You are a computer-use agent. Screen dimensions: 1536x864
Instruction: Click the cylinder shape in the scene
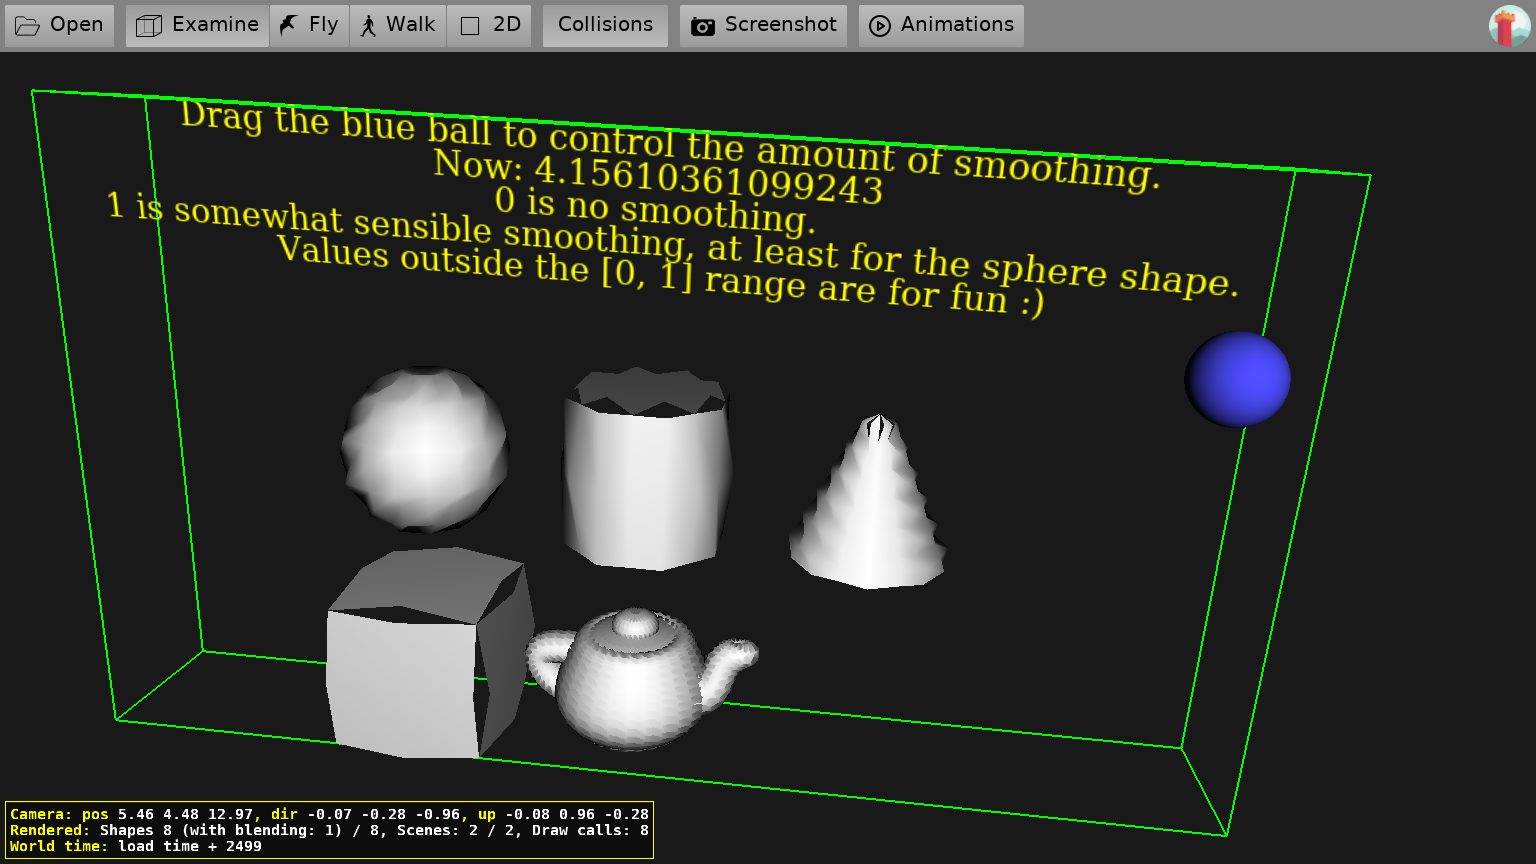click(x=646, y=468)
